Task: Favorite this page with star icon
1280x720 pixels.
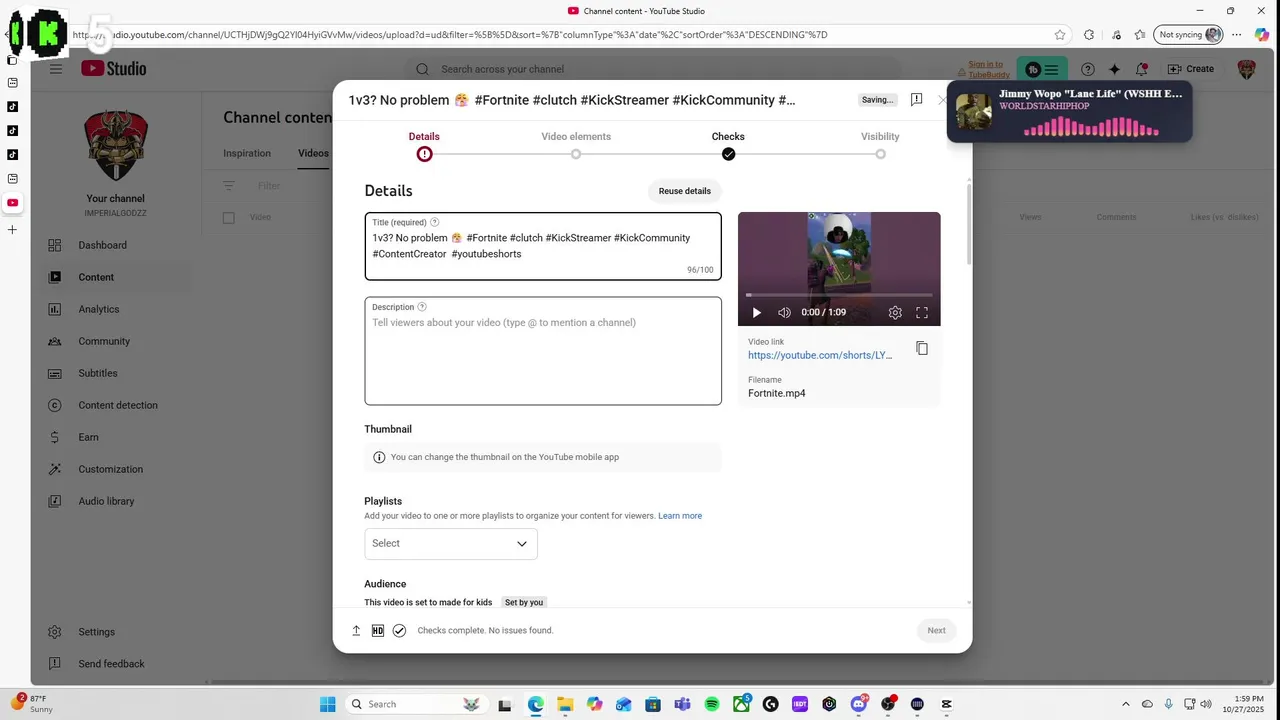Action: coord(1060,34)
